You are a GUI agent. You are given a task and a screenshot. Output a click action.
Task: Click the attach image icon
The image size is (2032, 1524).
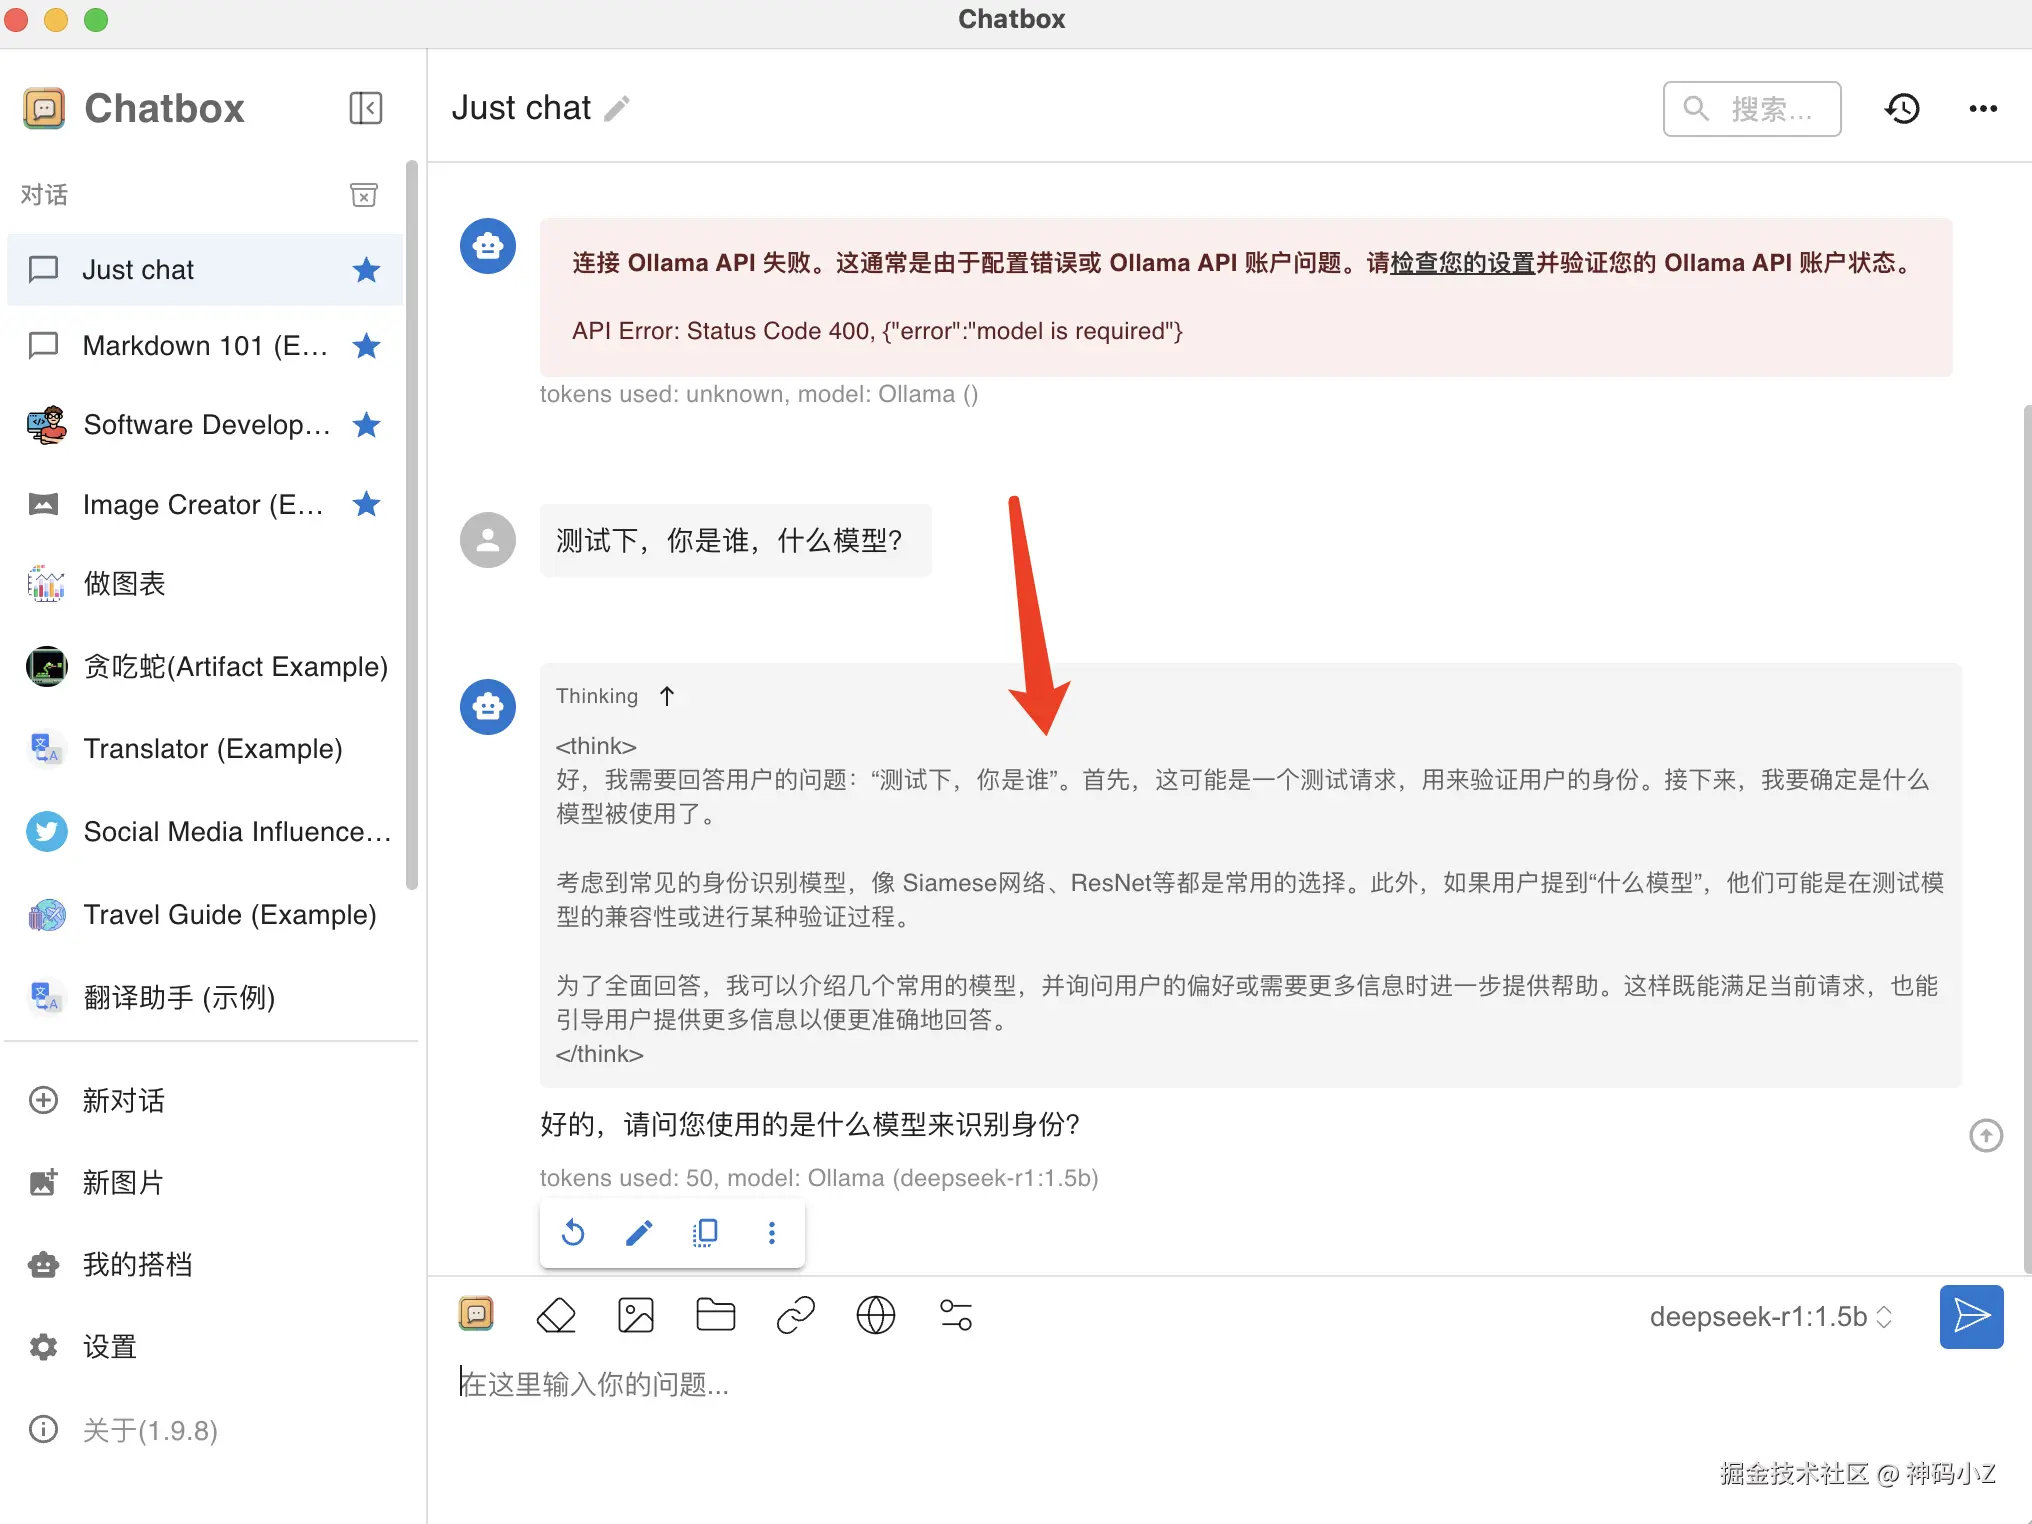pos(636,1315)
